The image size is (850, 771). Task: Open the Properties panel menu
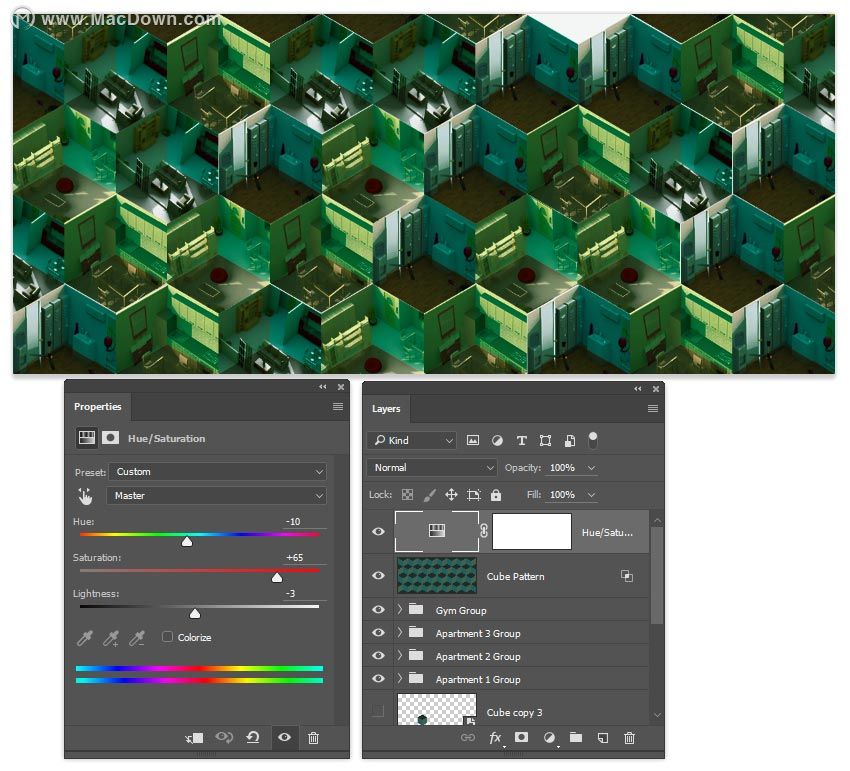[338, 407]
